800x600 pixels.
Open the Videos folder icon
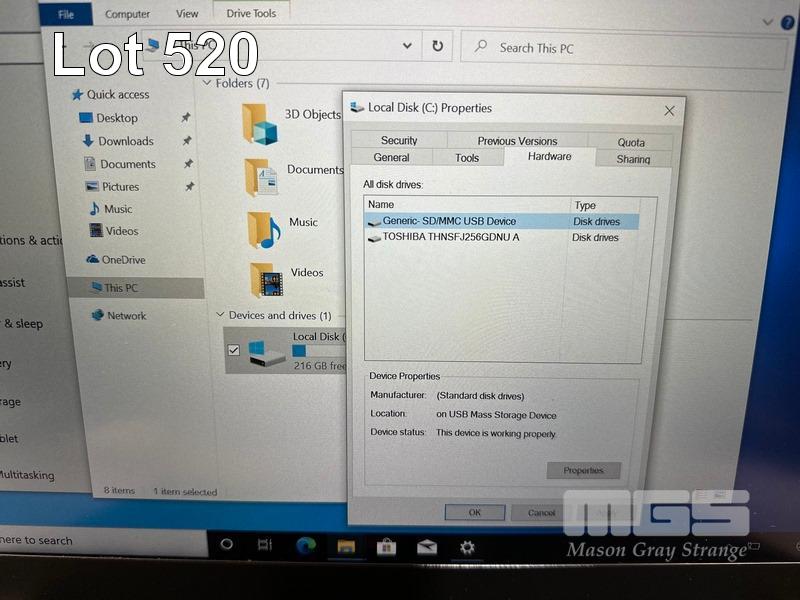pos(266,279)
